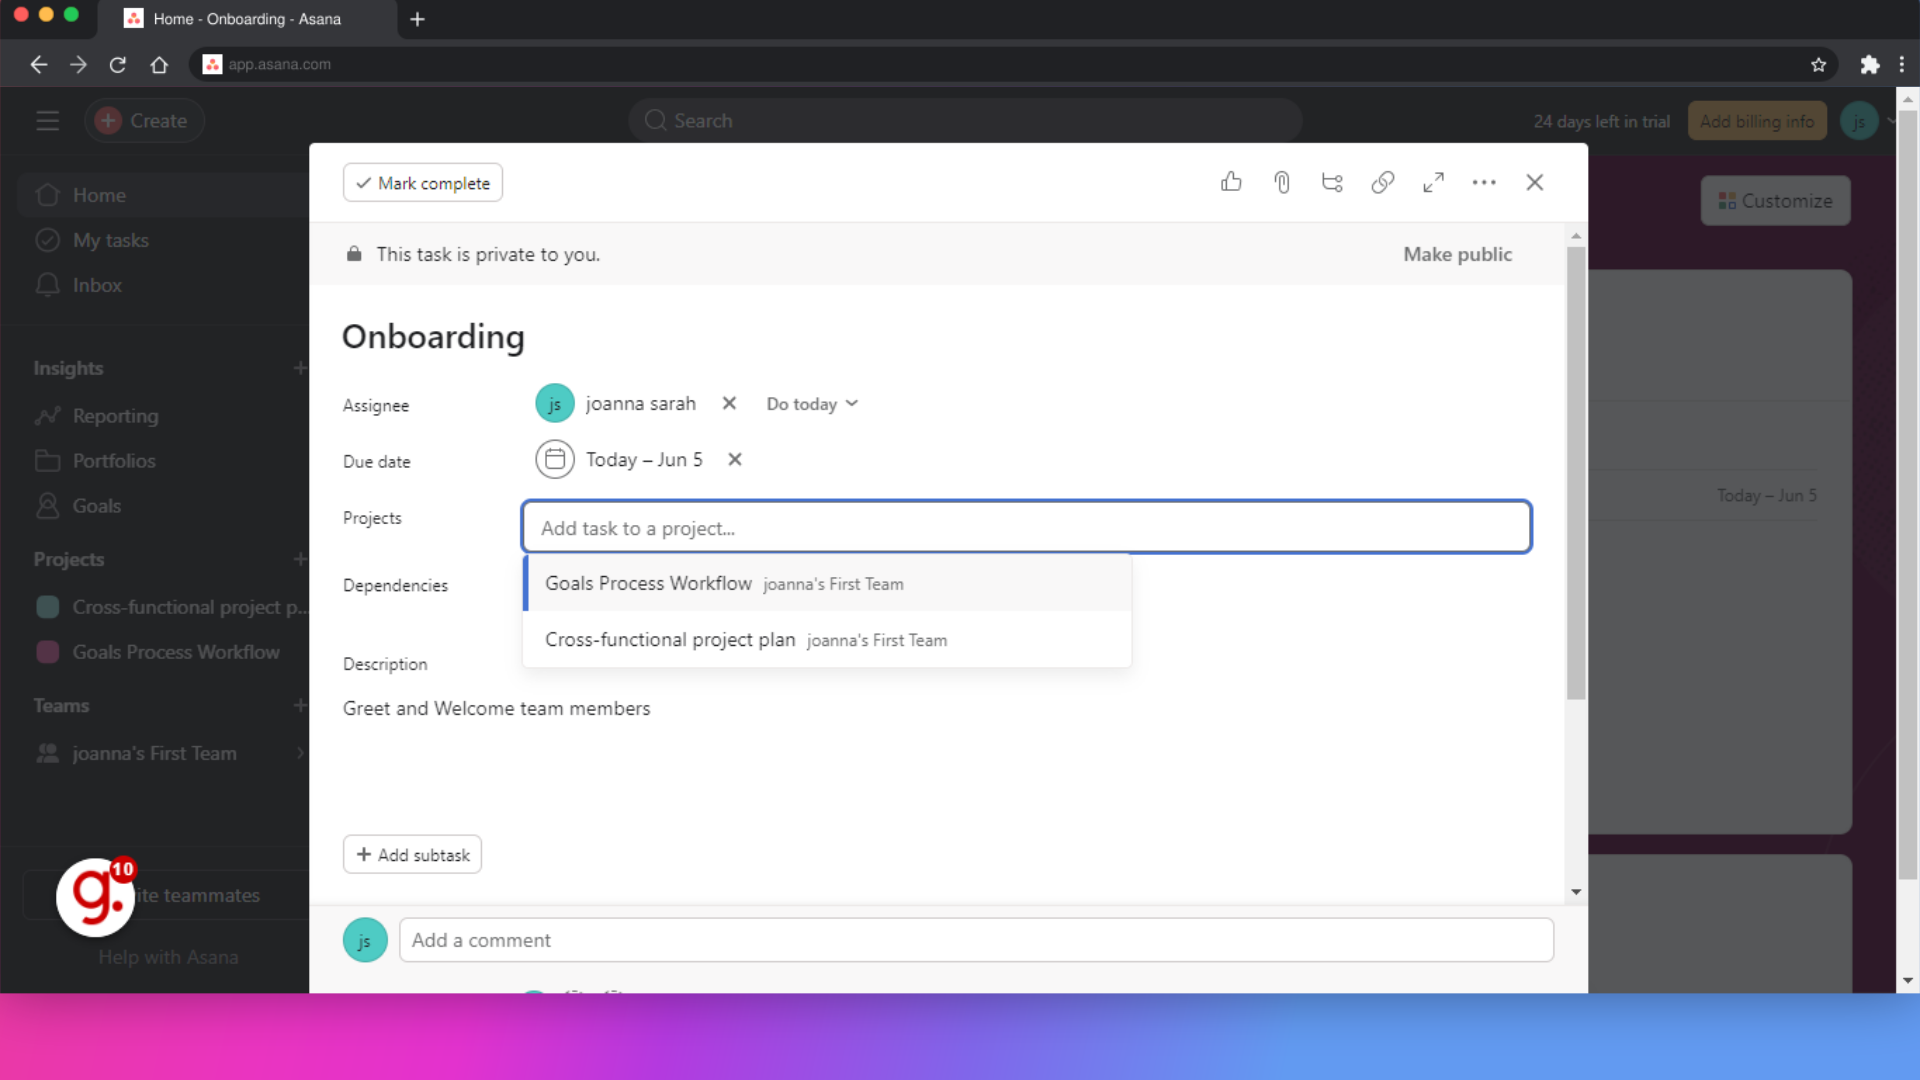Viewport: 1920px width, 1080px height.
Task: Click the more options ellipsis icon
Action: [1484, 182]
